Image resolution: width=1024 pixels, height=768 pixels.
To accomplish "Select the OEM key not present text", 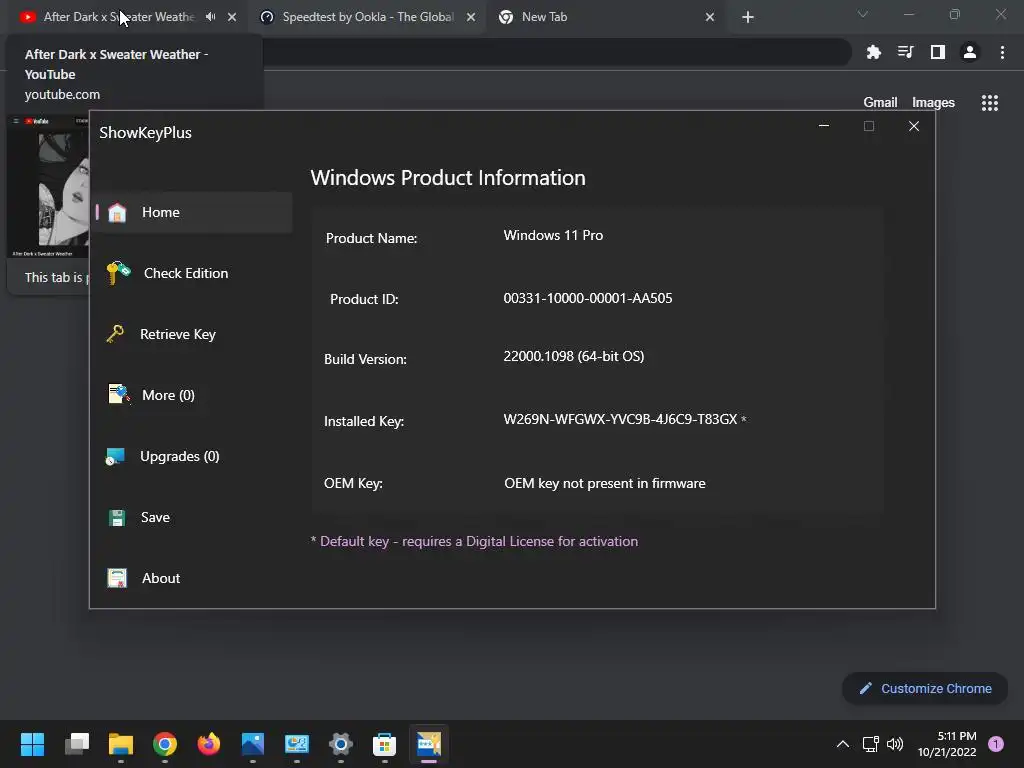I will click(x=605, y=483).
